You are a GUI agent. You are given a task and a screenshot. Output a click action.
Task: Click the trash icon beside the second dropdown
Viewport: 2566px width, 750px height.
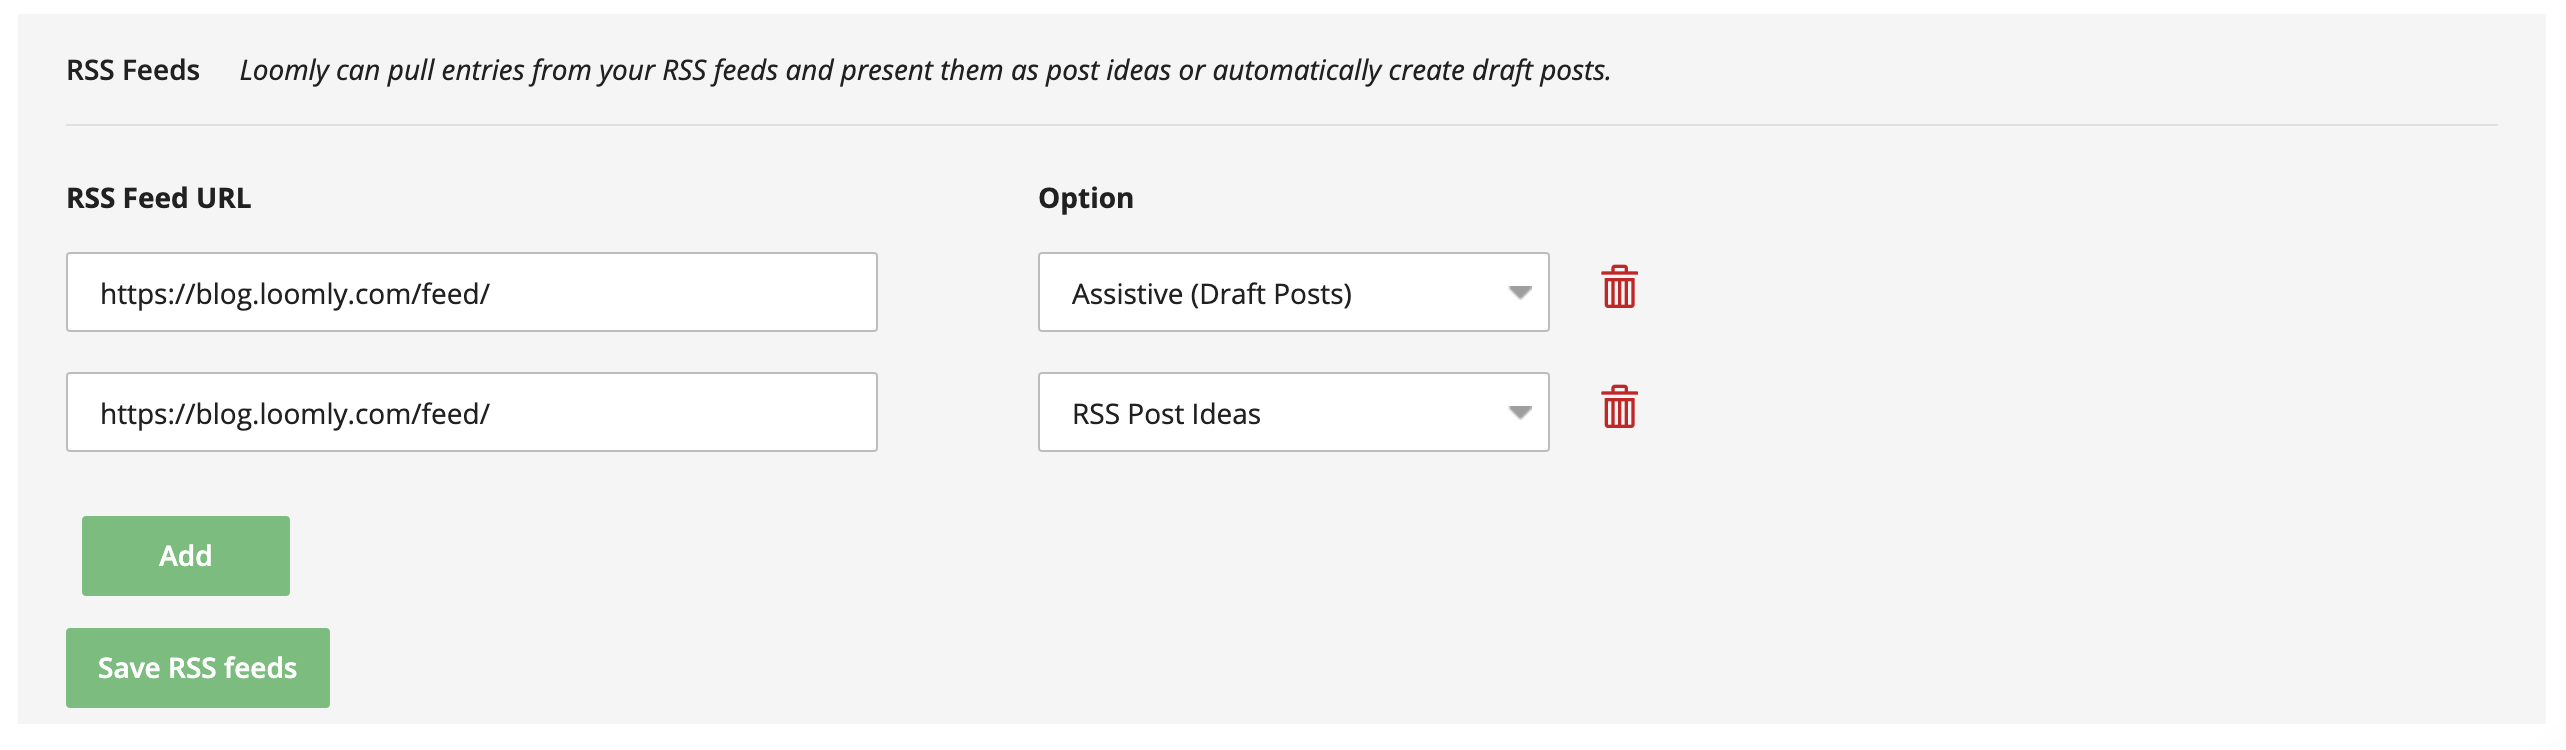coord(1620,410)
